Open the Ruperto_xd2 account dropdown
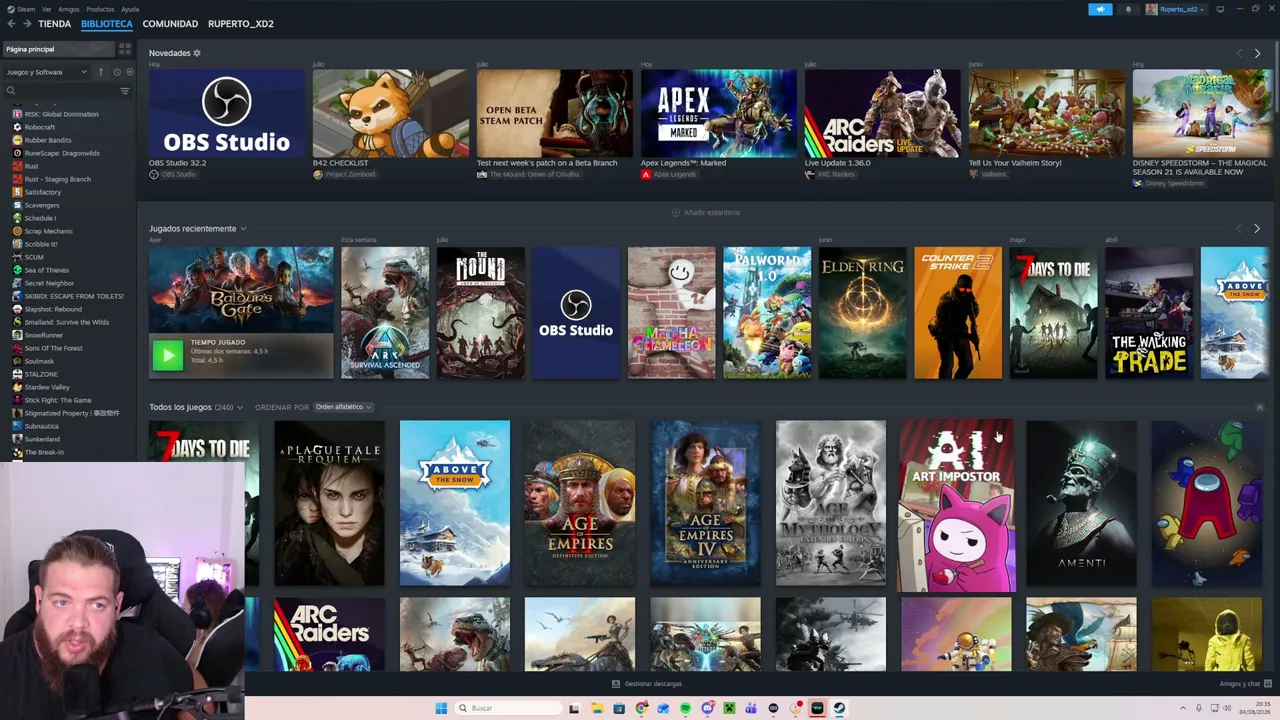The width and height of the screenshot is (1280, 720). pos(1175,9)
